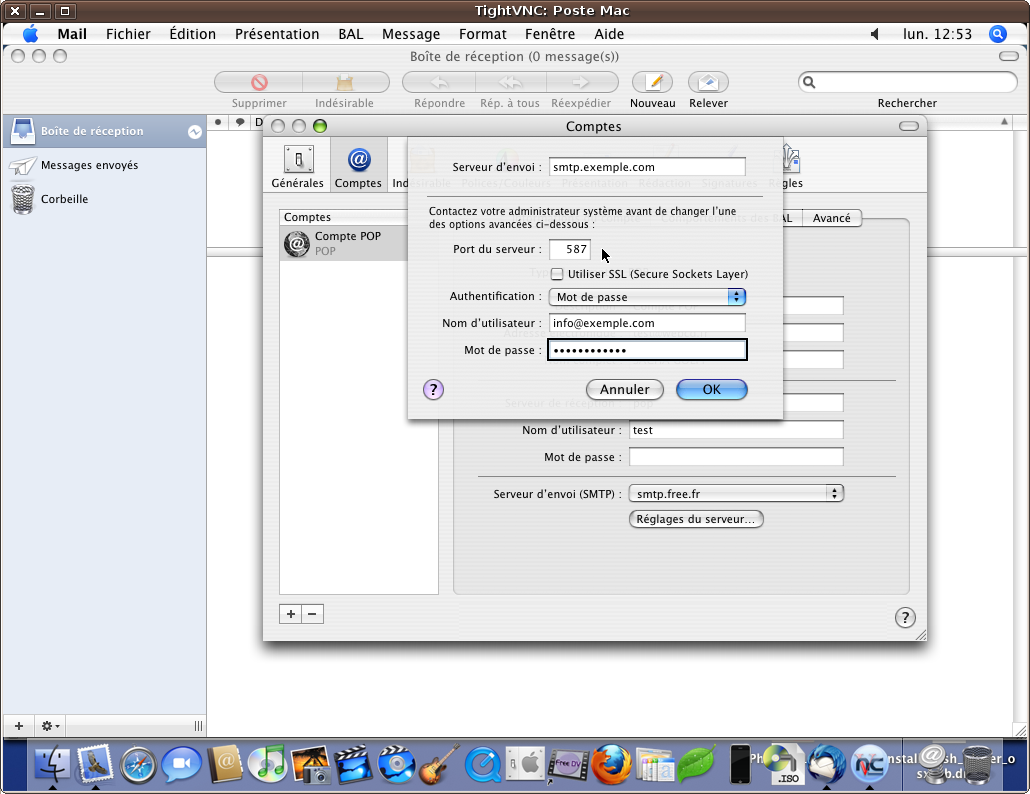Open the Authentification dropdown
The height and width of the screenshot is (794, 1030).
click(x=647, y=297)
